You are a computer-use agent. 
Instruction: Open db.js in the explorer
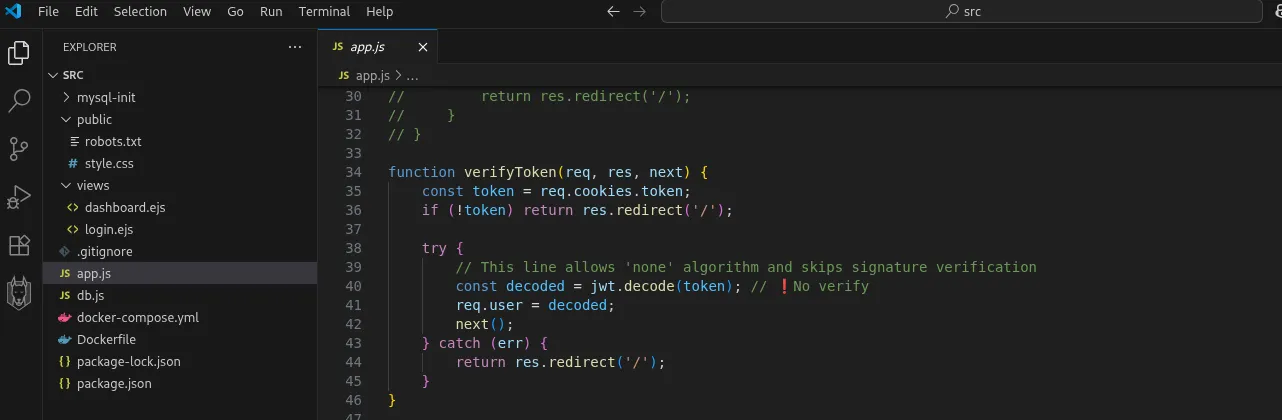tap(91, 296)
